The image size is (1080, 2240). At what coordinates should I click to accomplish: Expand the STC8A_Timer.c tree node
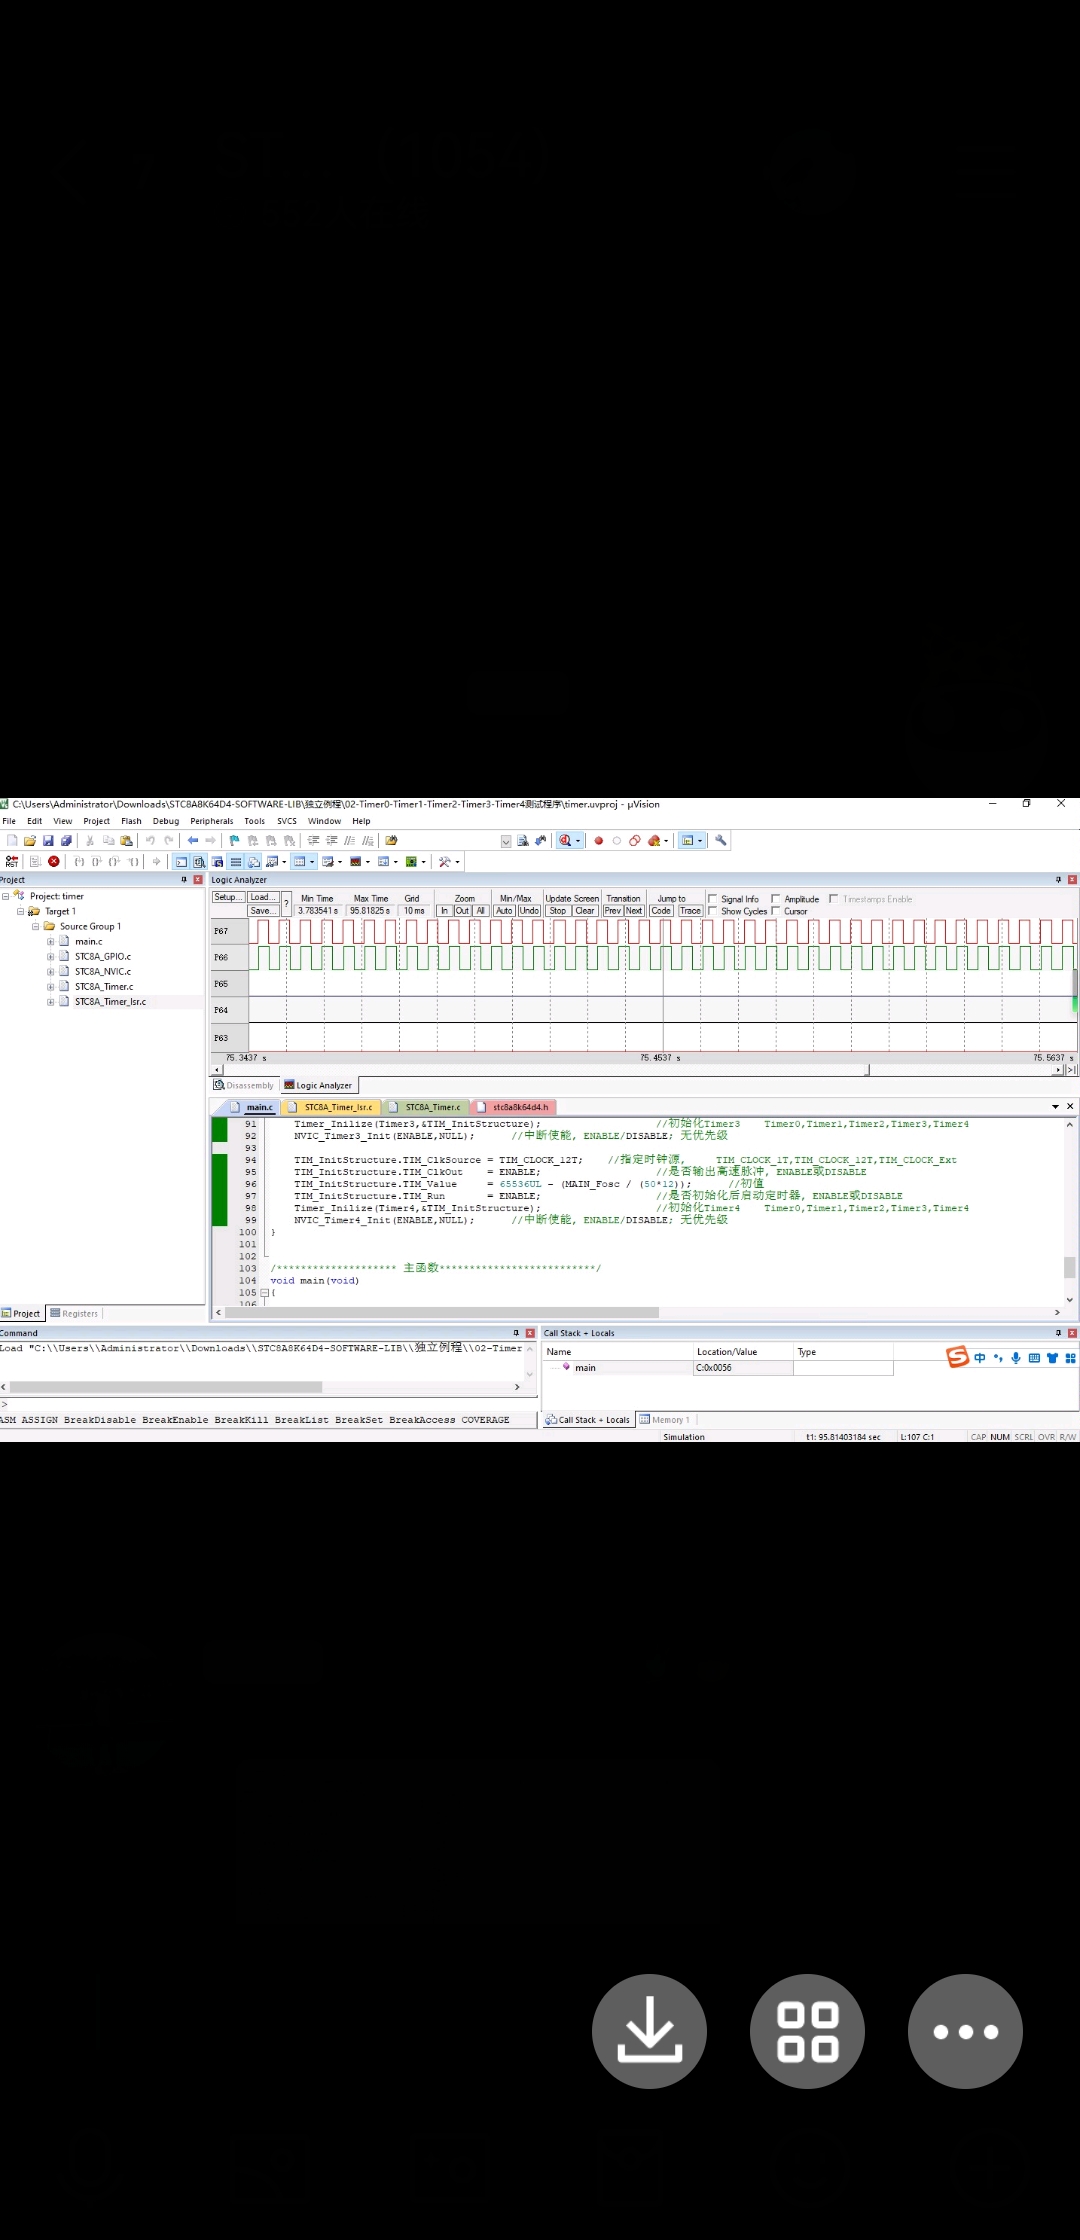(50, 987)
